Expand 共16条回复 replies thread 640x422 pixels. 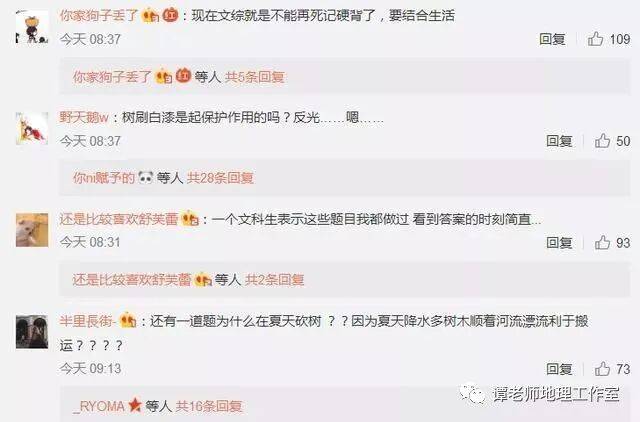tap(209, 406)
